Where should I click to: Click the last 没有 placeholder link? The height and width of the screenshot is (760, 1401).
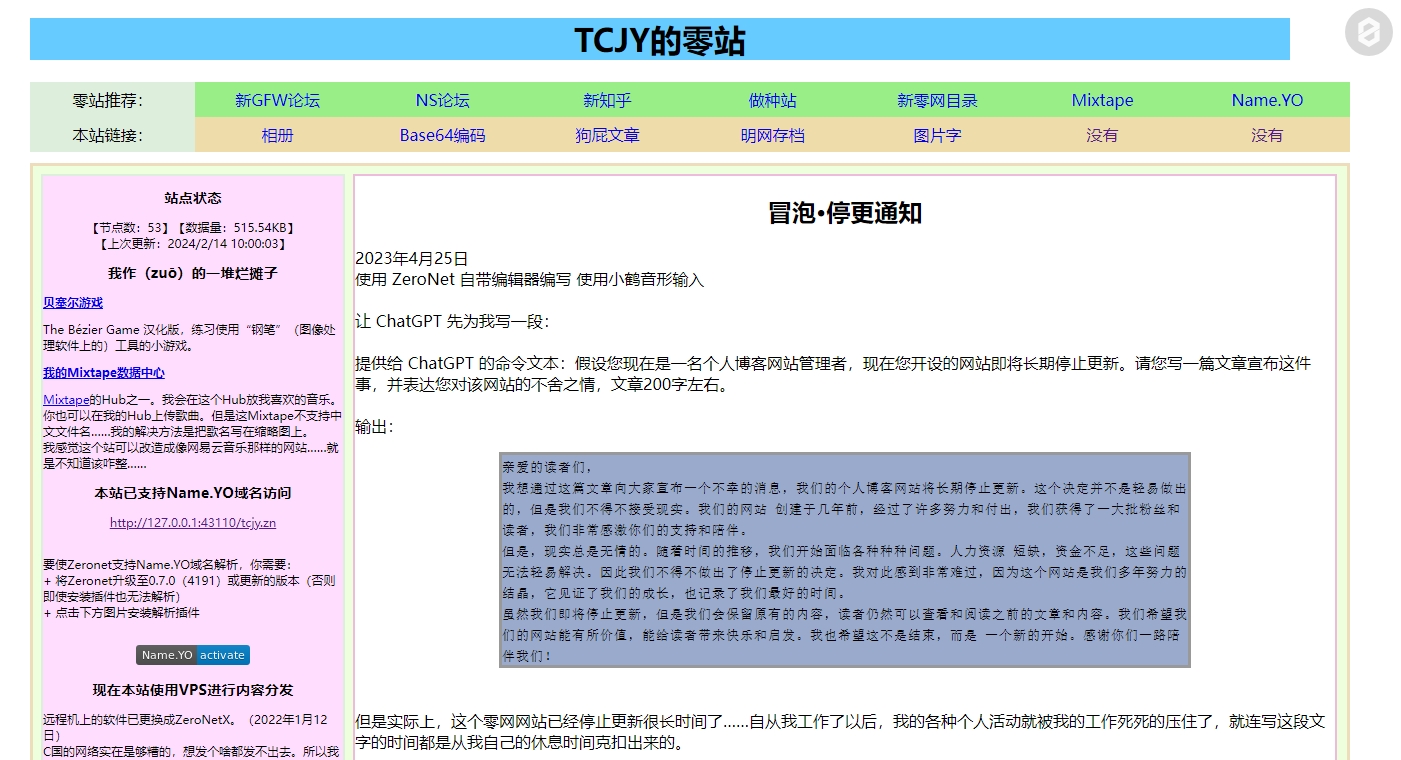pos(1267,135)
